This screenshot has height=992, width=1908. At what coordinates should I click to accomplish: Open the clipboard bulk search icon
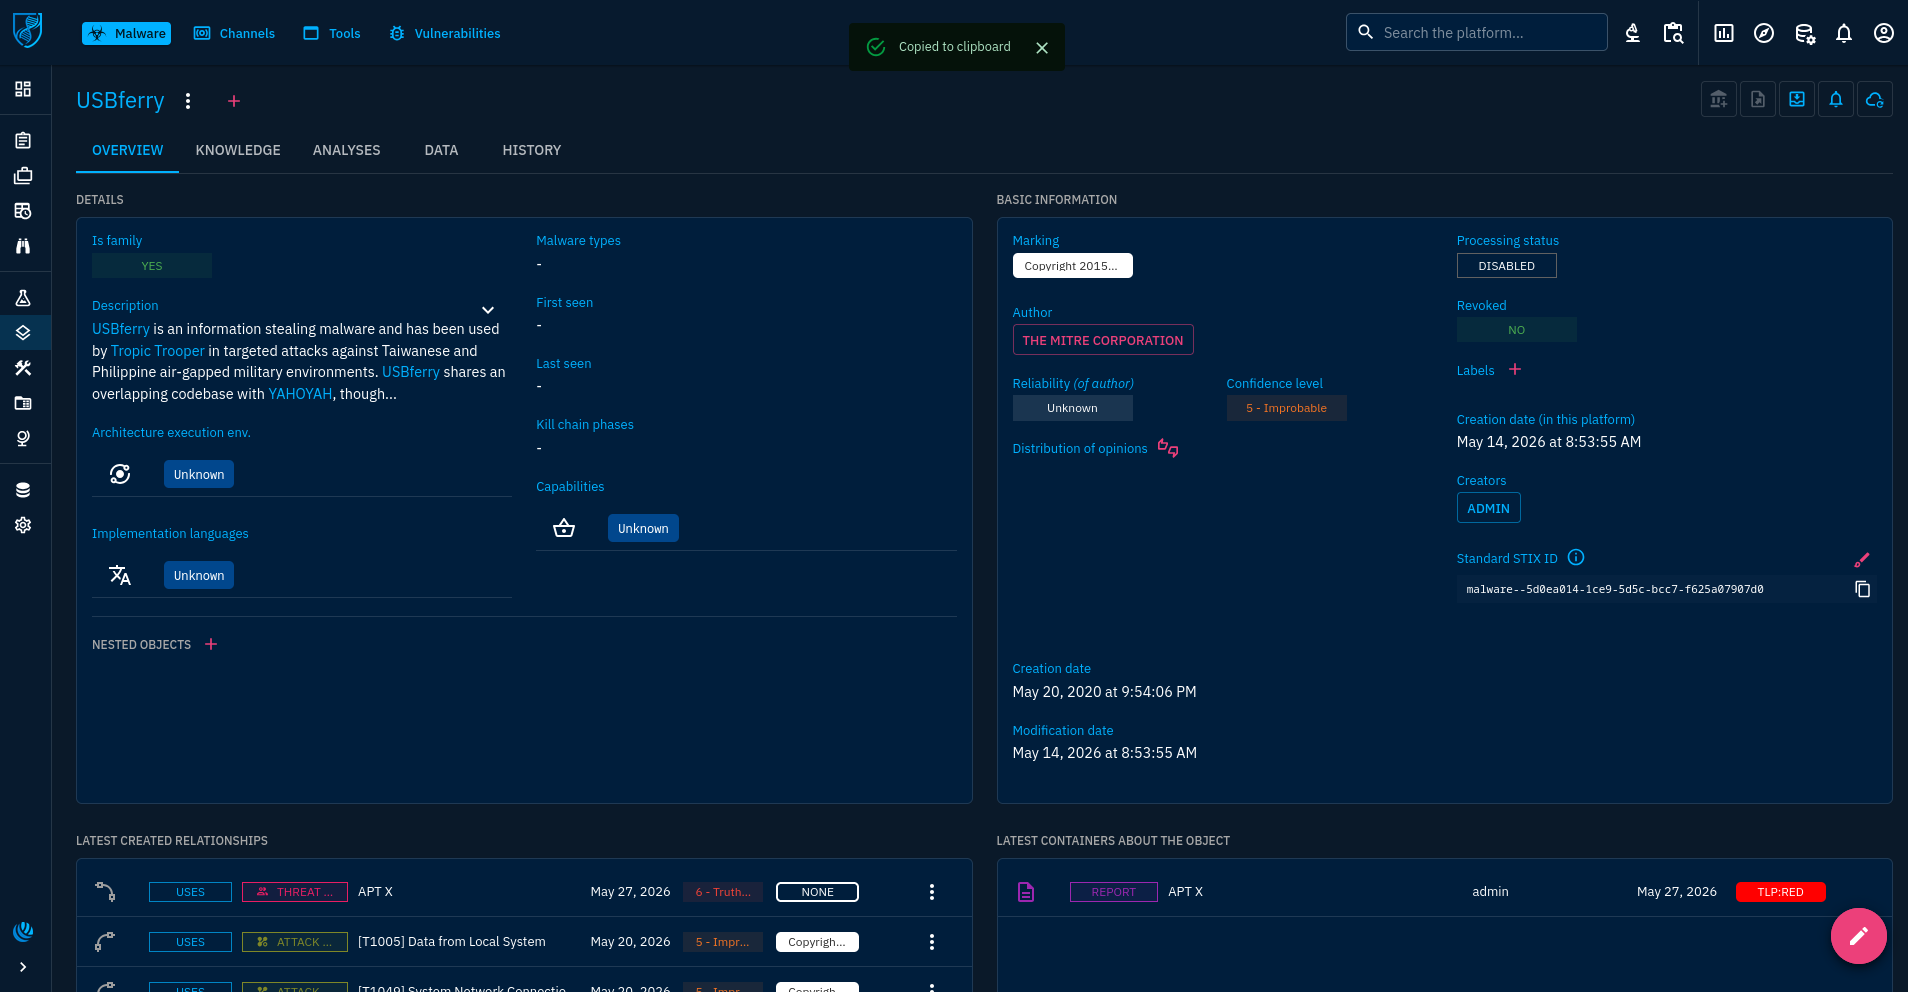(x=1673, y=33)
